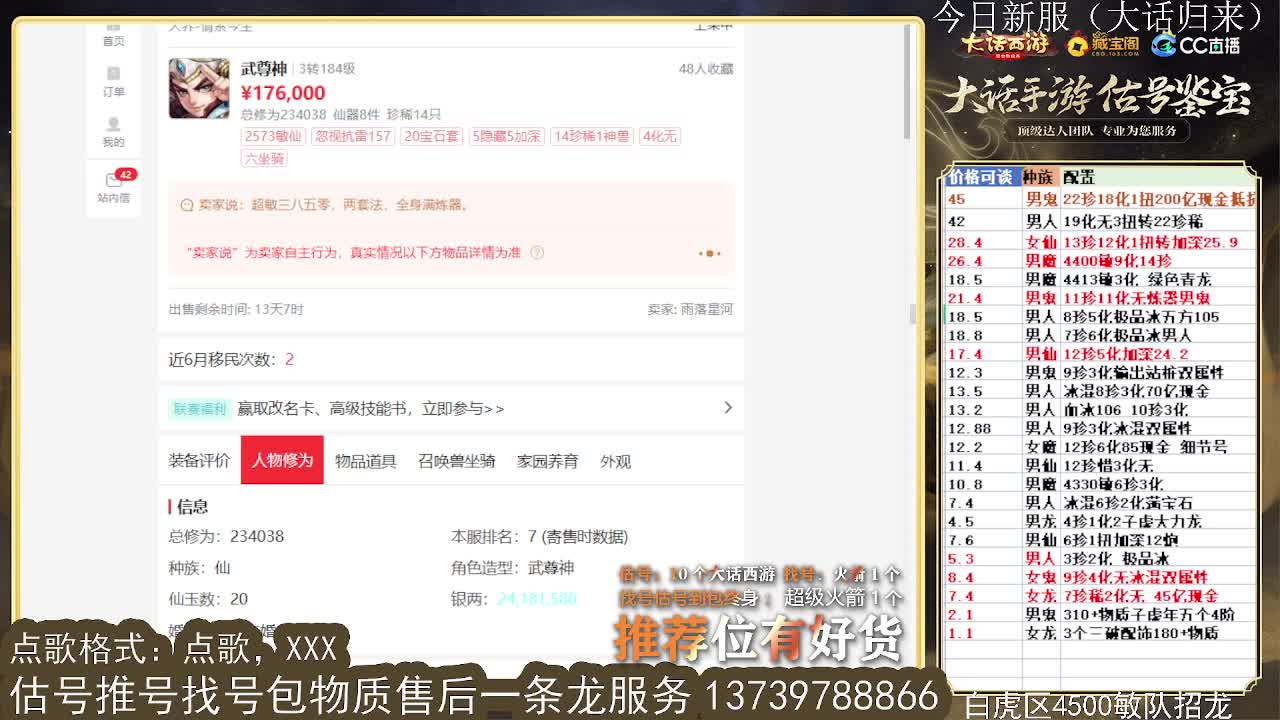Viewport: 1280px width, 720px height.
Task: Click the 4化无 tag
Action: 660,136
